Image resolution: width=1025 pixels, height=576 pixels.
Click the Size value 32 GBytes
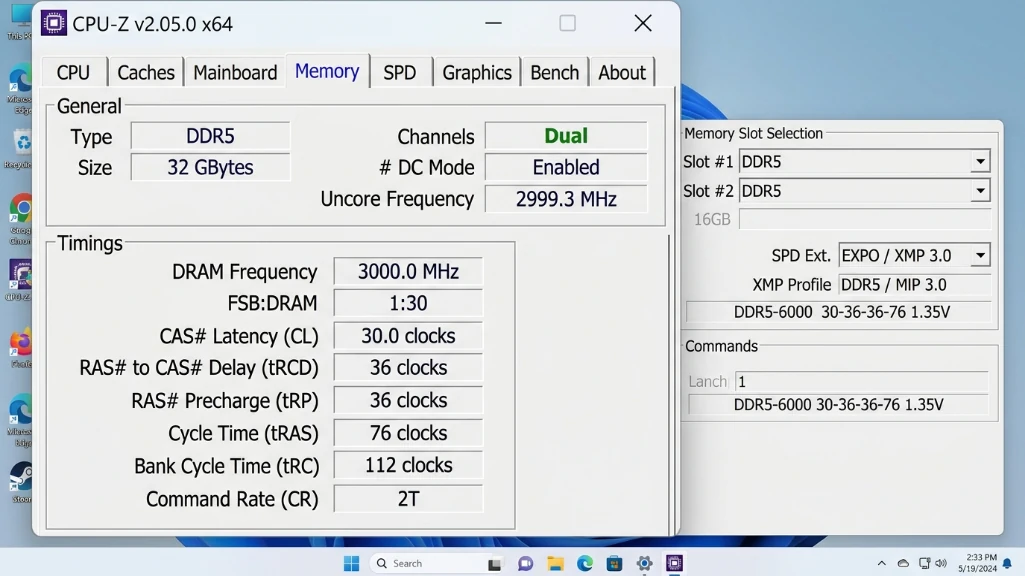pos(210,167)
